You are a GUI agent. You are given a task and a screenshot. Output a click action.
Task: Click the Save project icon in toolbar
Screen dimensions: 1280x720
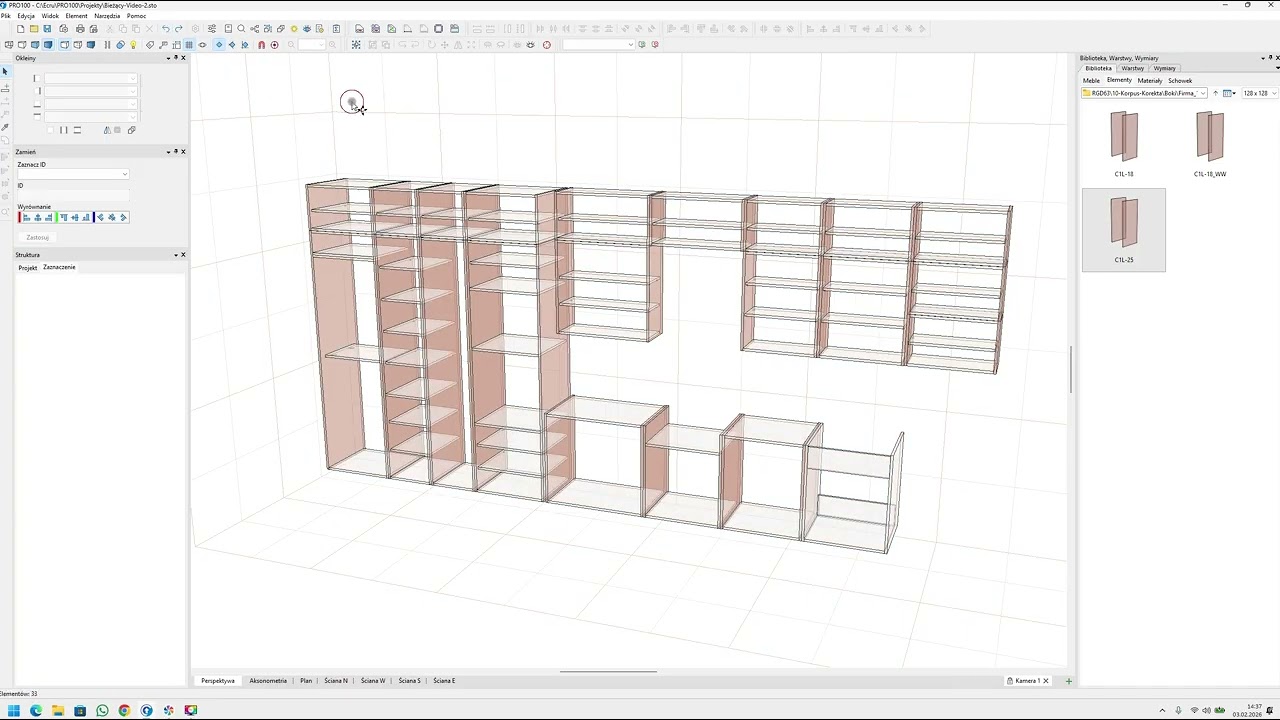(47, 29)
